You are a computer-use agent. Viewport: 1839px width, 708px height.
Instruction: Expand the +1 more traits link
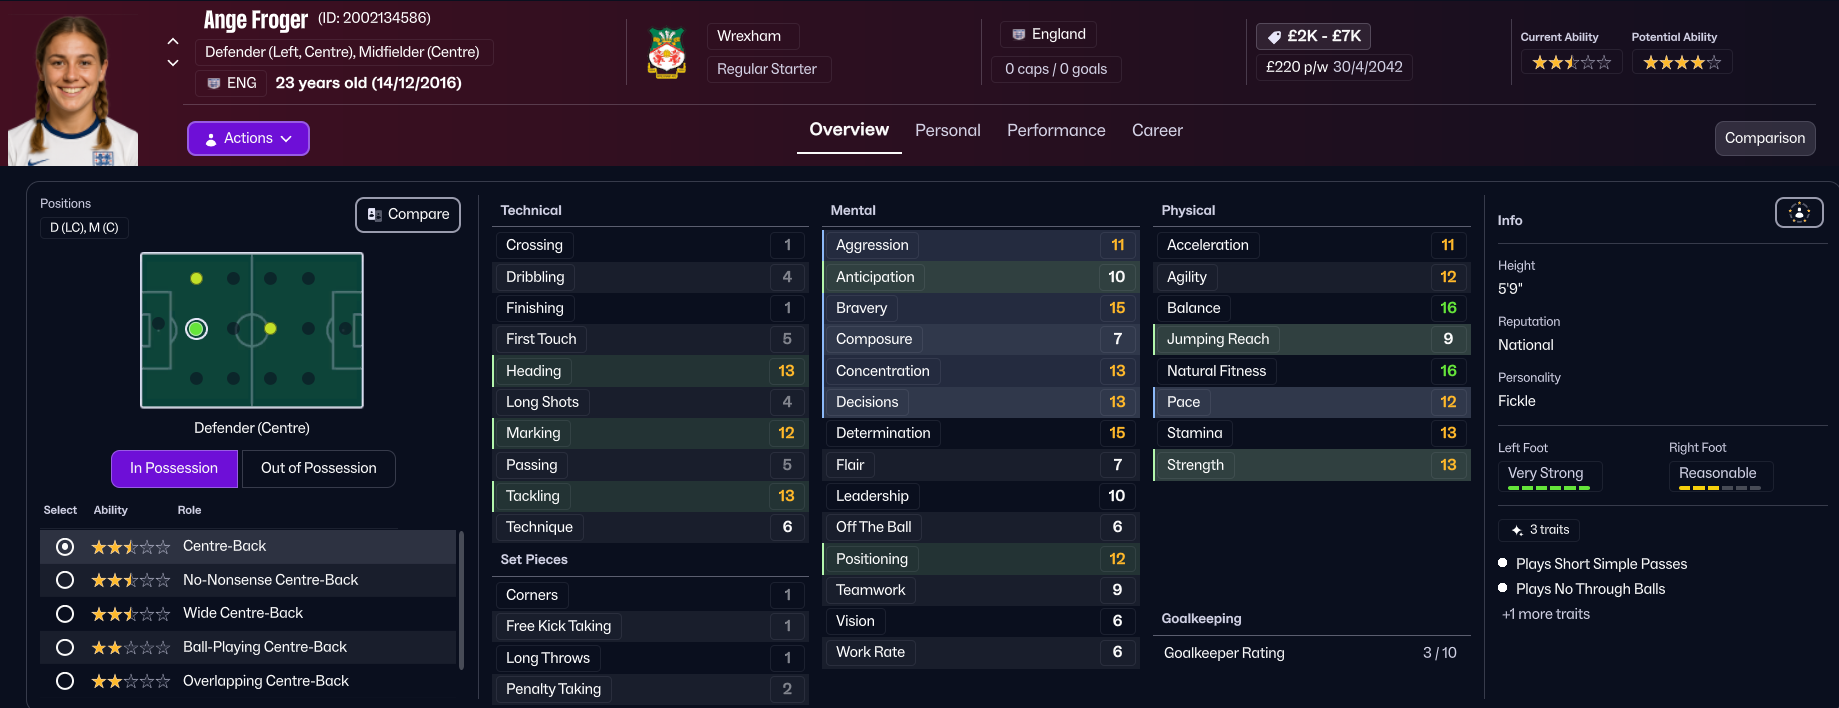pos(1545,614)
